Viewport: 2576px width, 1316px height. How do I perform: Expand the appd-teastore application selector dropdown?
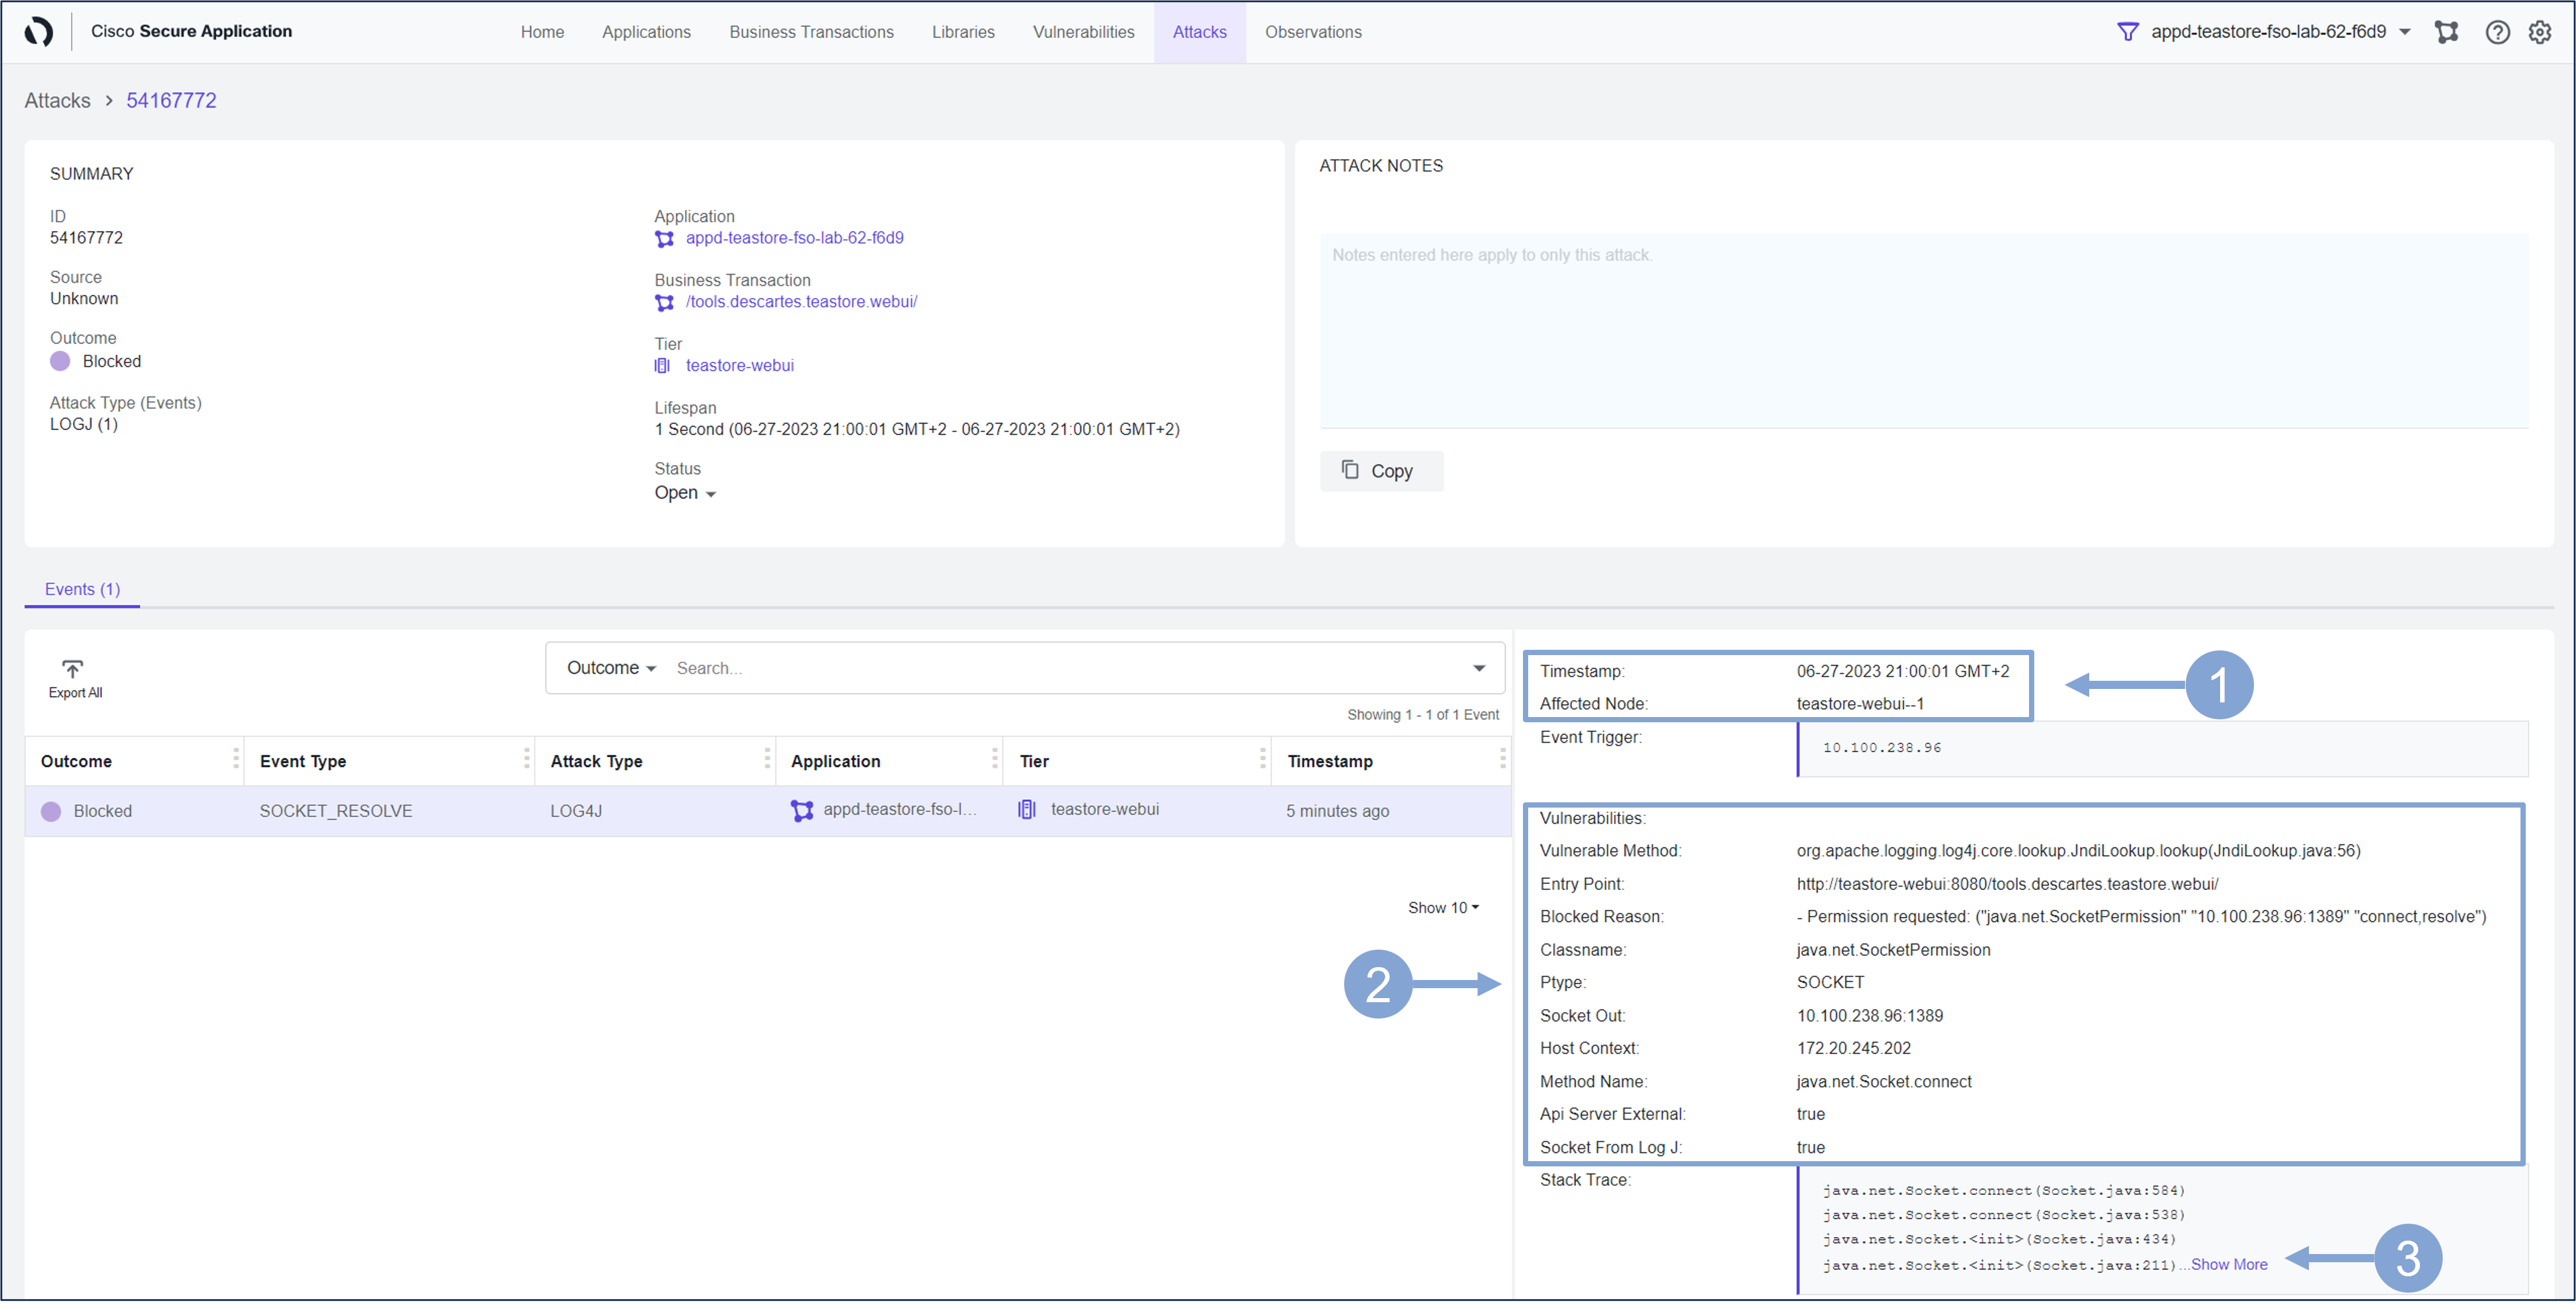click(x=2405, y=32)
